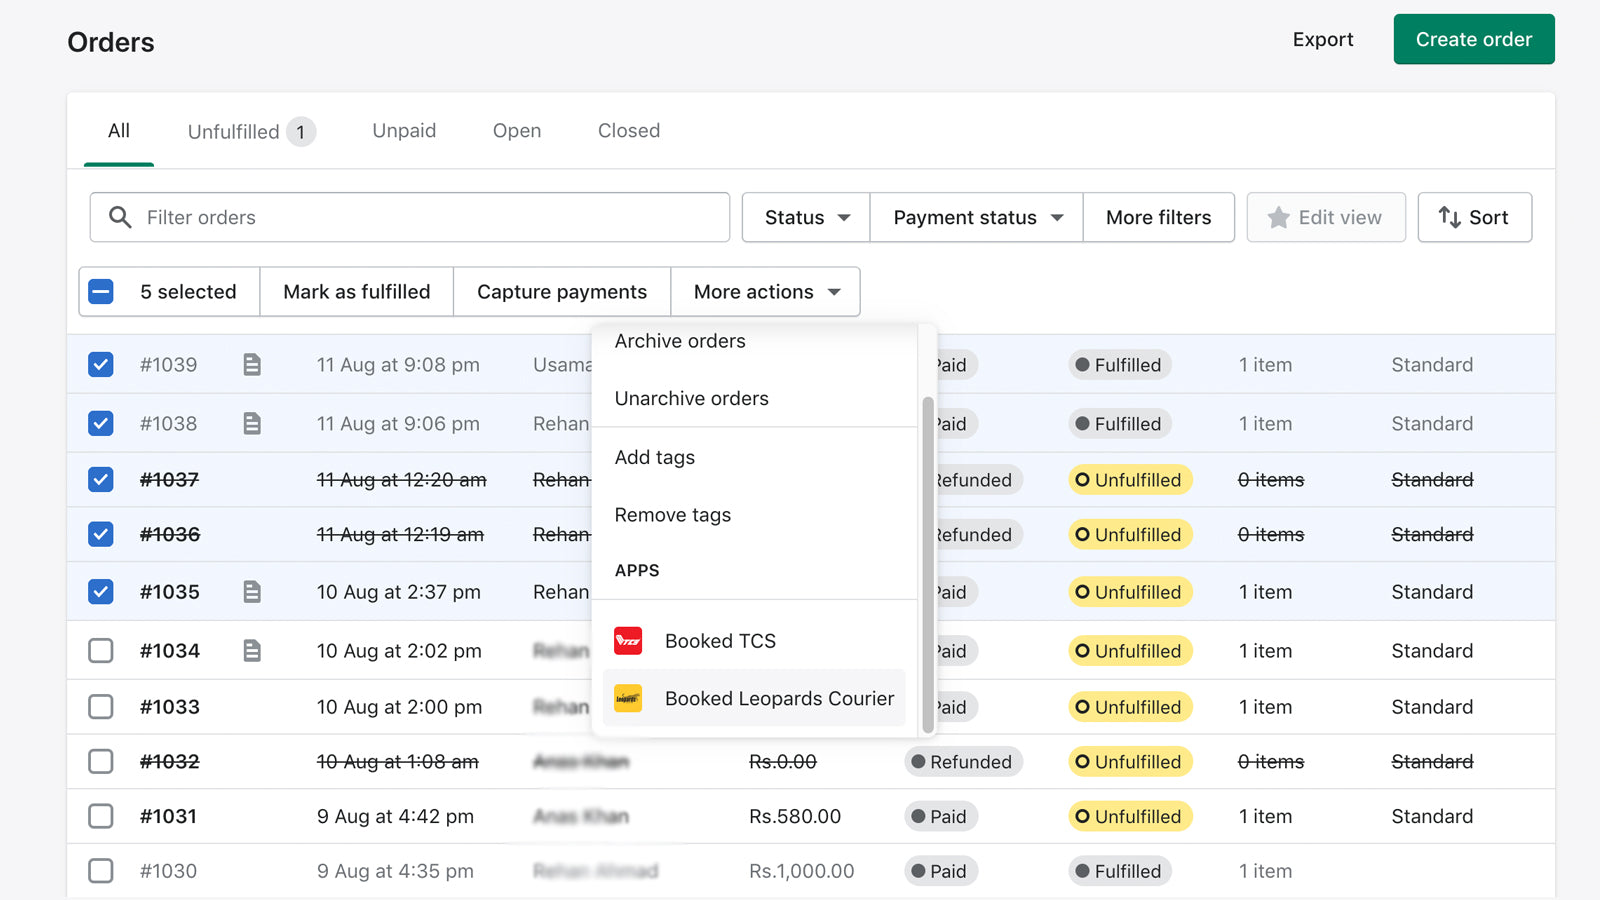Open the note icon on order #1038
The width and height of the screenshot is (1600, 900).
tap(252, 424)
